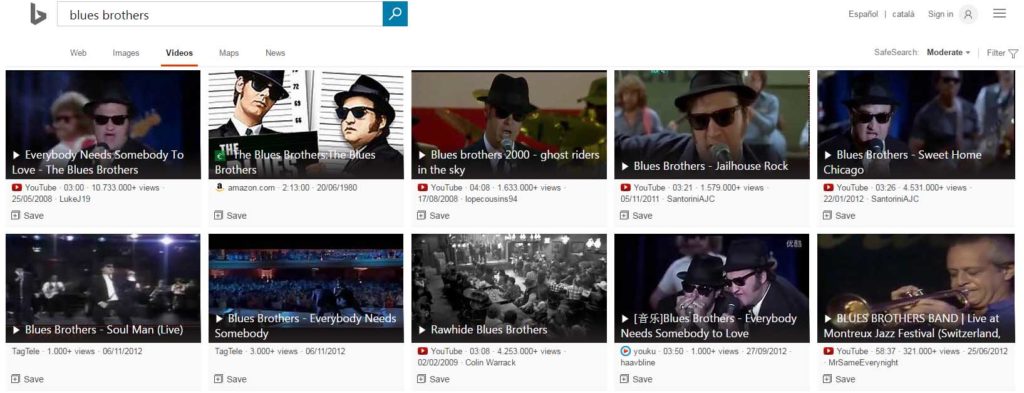The height and width of the screenshot is (393, 1024).
Task: Click the youku source icon
Action: click(626, 351)
